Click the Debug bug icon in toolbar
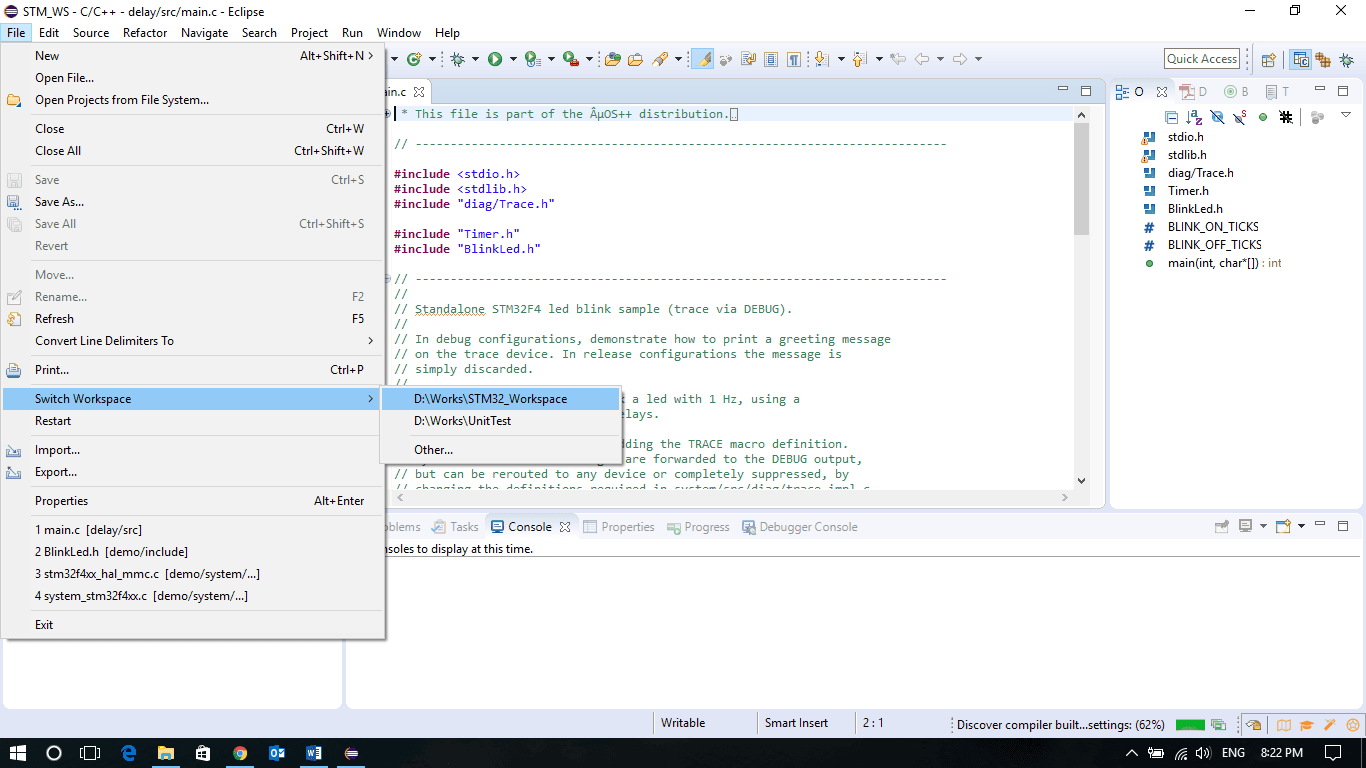1366x768 pixels. [458, 59]
